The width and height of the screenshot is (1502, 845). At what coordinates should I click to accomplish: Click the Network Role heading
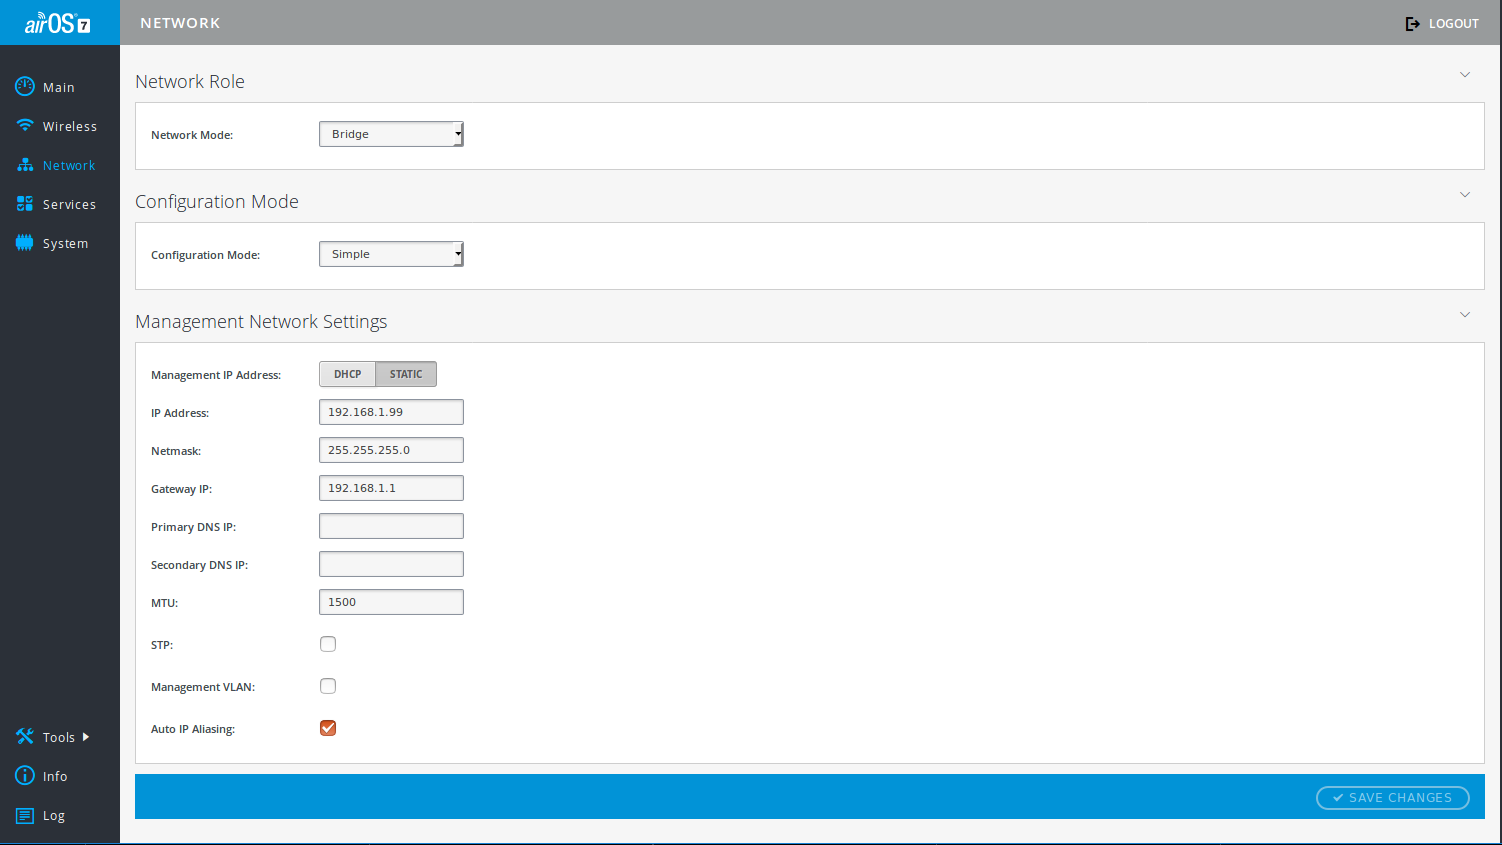coord(190,82)
